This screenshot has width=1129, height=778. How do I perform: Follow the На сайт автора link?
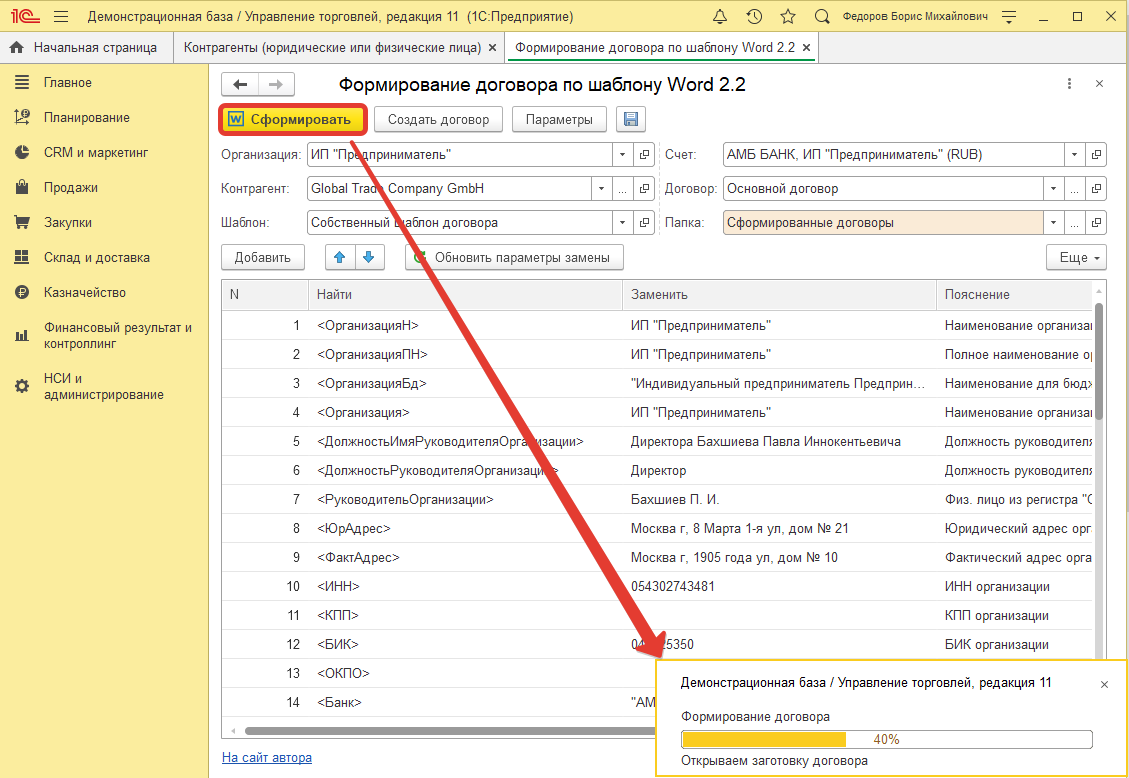click(266, 757)
